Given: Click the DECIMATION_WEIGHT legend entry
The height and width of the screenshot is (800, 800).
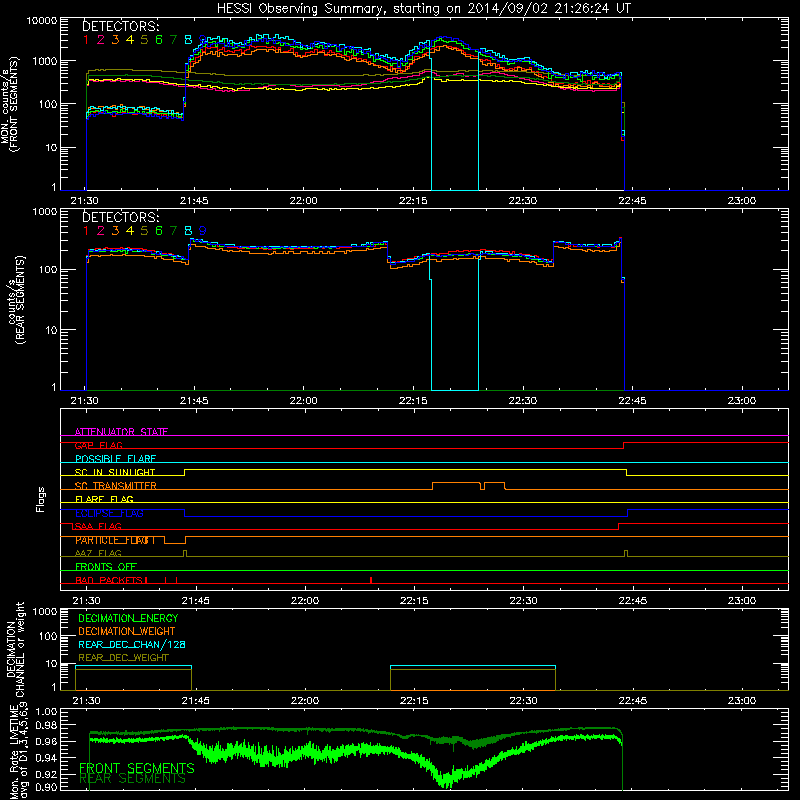Looking at the screenshot, I should (127, 631).
